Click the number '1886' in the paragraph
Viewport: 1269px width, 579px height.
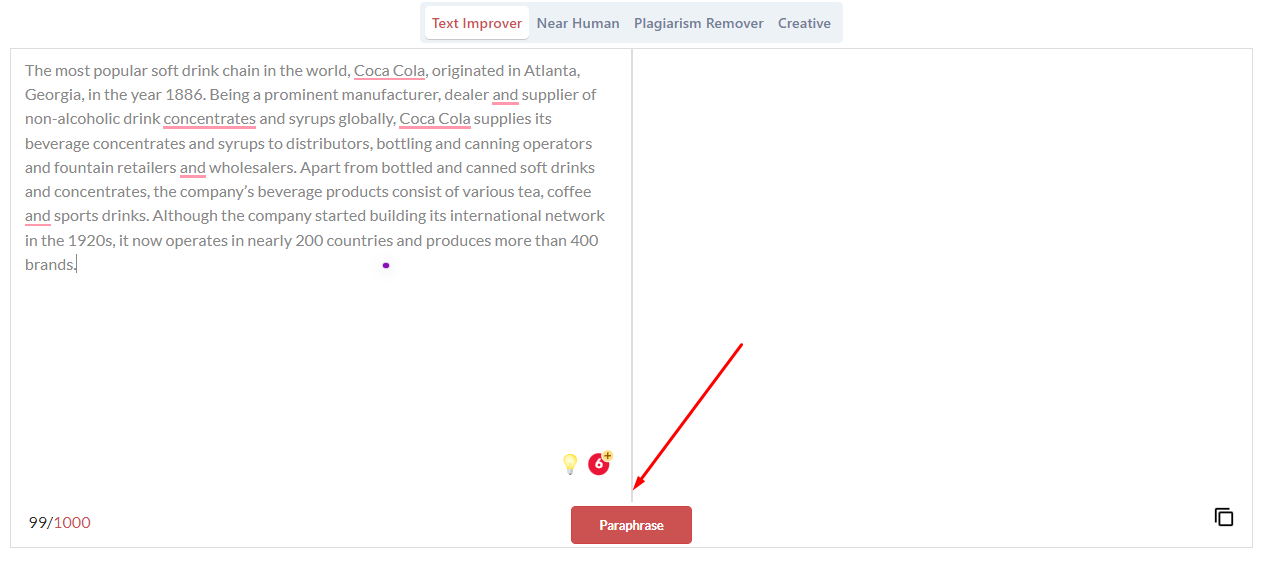coord(185,95)
